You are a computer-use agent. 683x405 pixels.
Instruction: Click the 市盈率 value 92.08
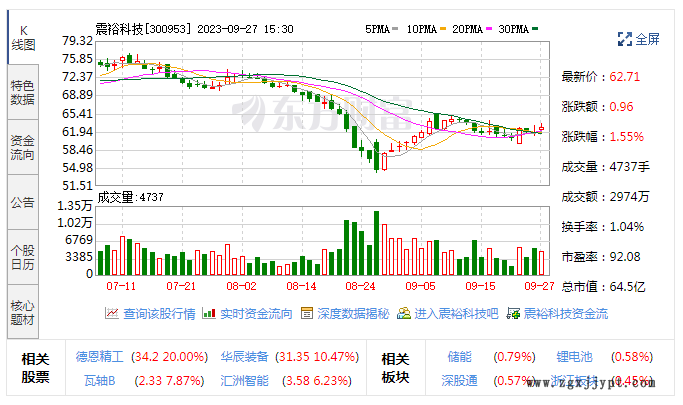625,257
